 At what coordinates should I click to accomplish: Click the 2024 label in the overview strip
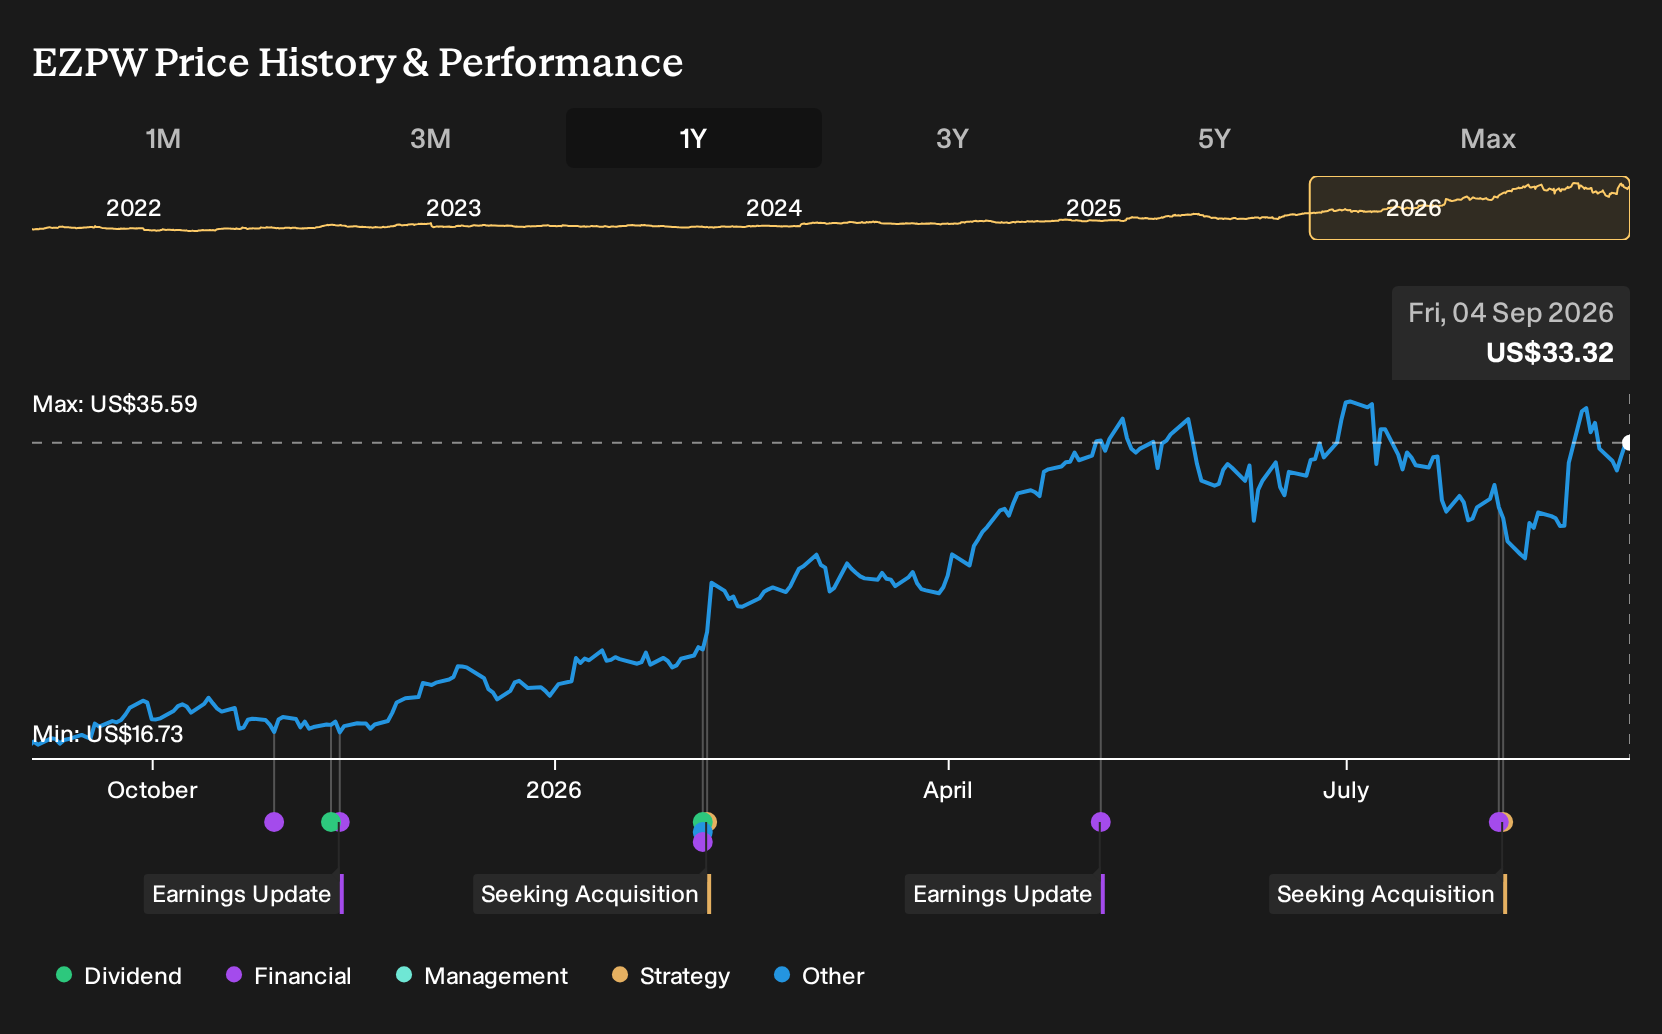[773, 208]
